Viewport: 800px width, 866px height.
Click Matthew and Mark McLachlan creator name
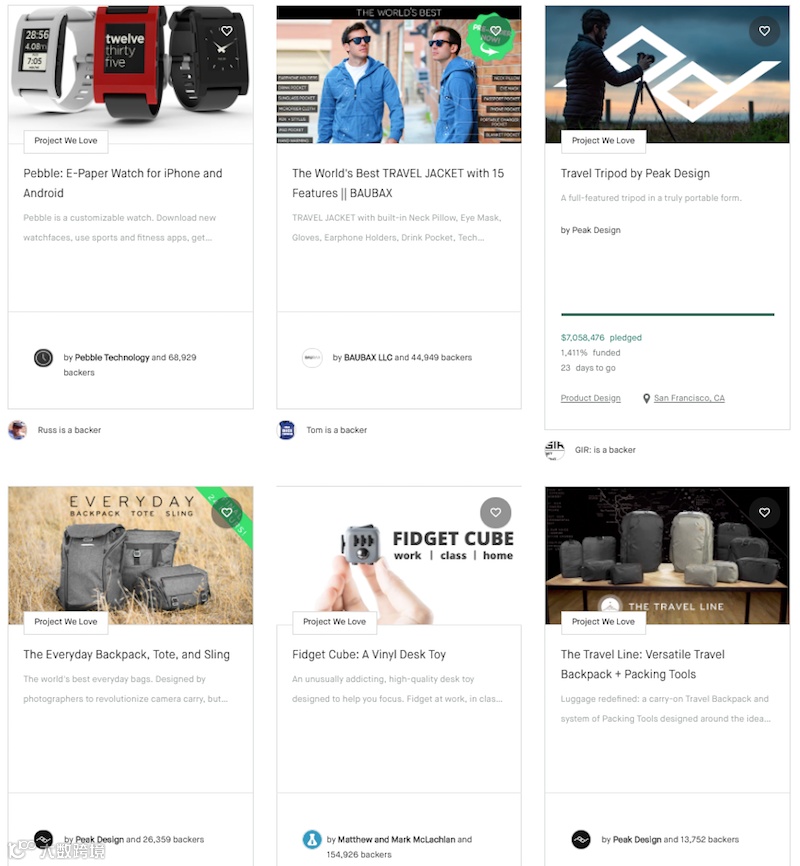pyautogui.click(x=397, y=839)
